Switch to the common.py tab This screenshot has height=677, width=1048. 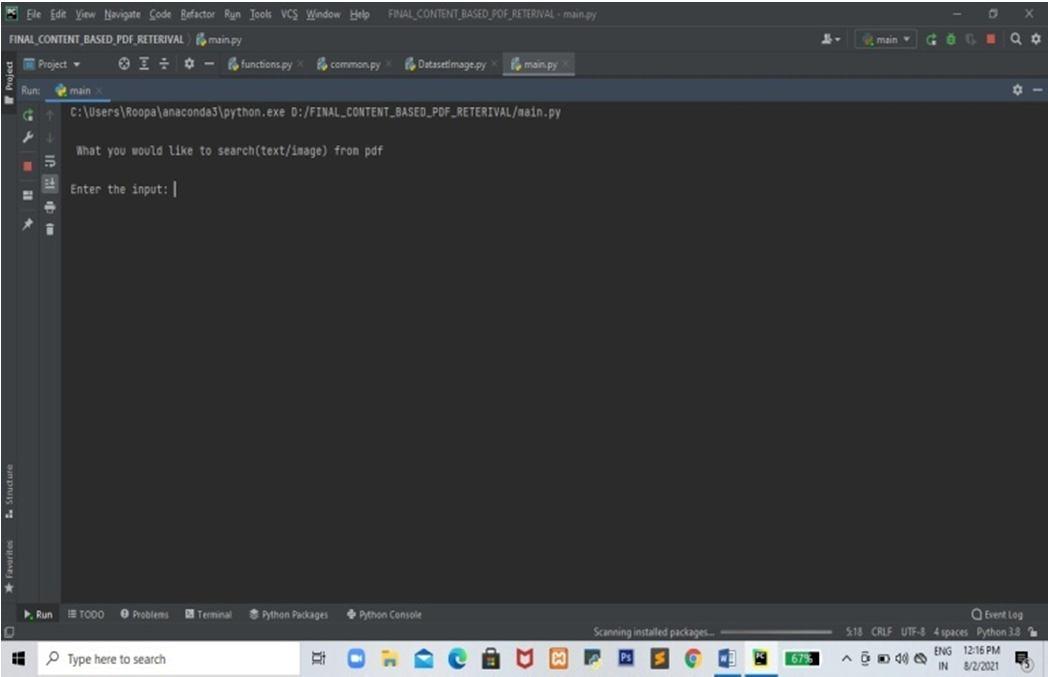[354, 64]
